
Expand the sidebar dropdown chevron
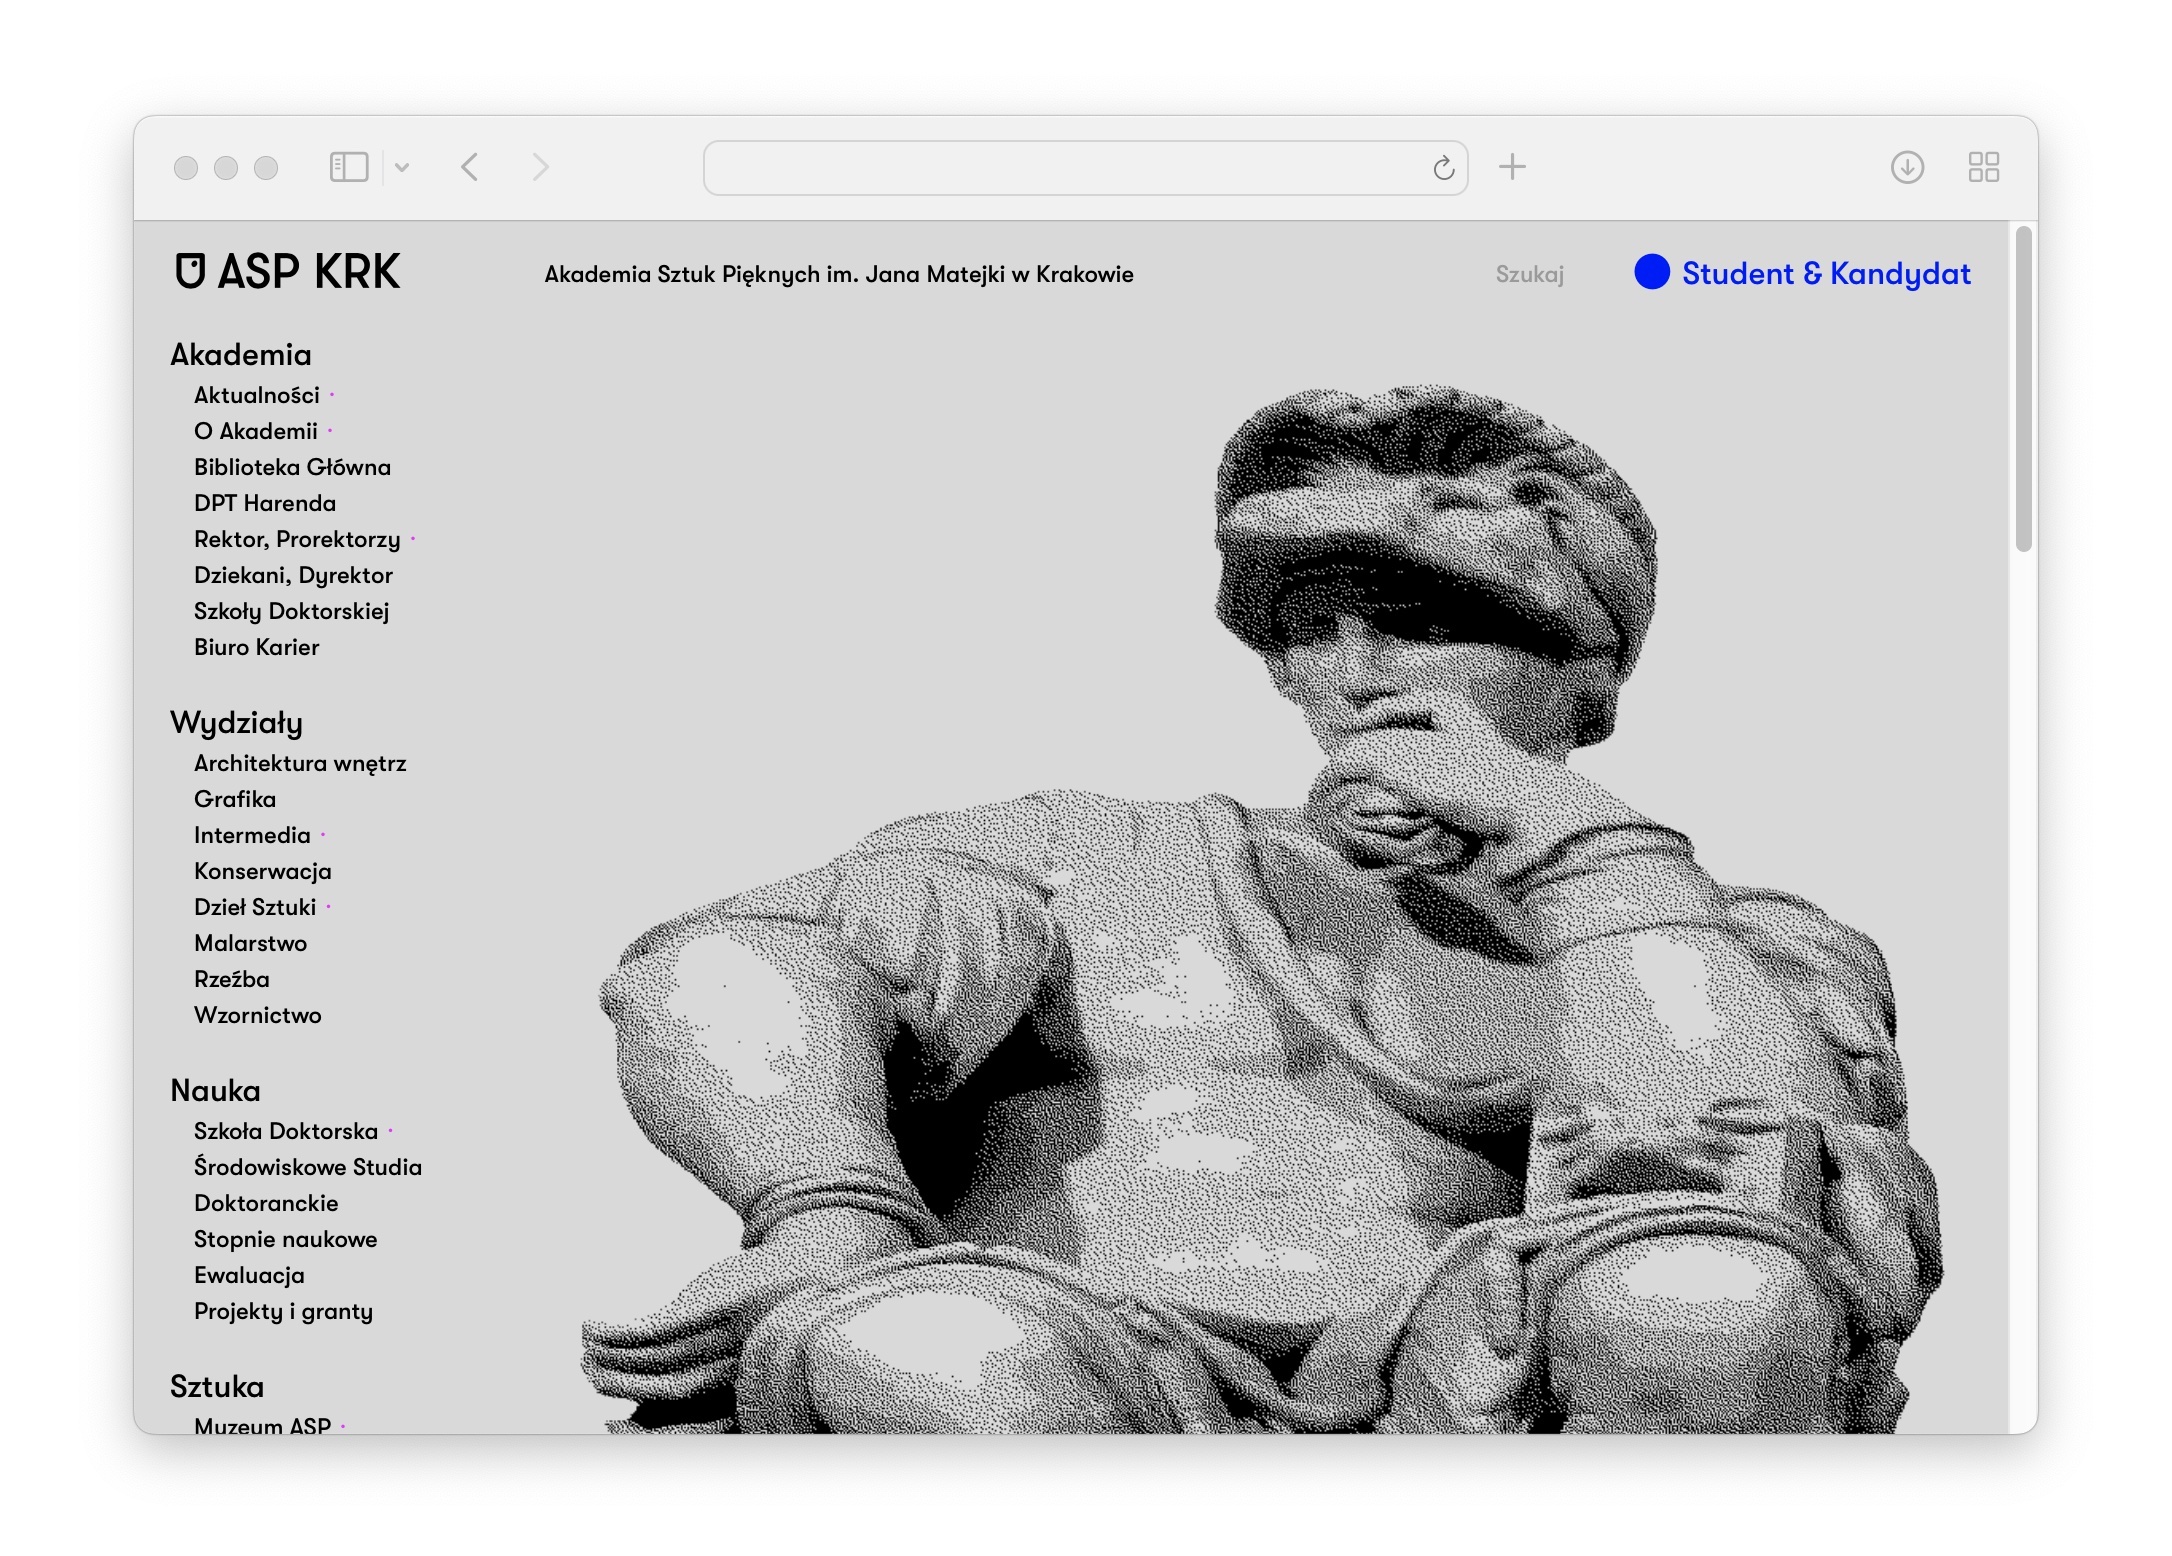click(402, 167)
